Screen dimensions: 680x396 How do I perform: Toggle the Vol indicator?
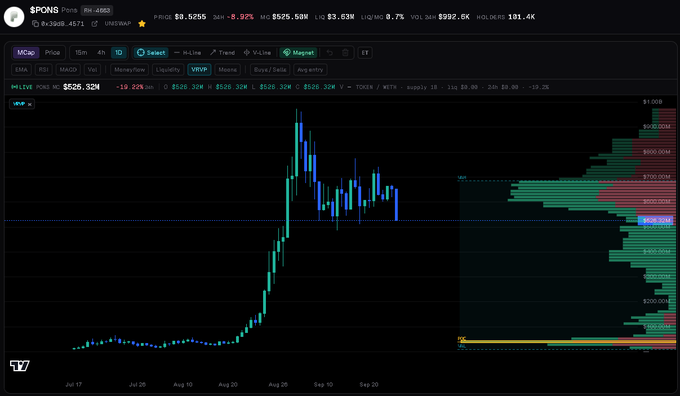click(x=92, y=69)
